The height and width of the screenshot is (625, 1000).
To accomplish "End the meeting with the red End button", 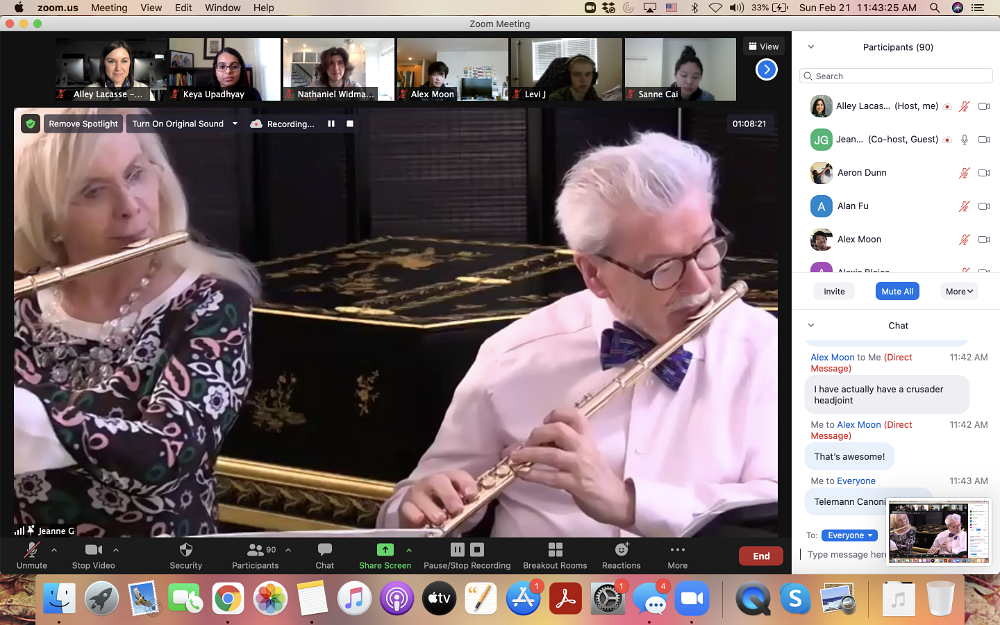I will pyautogui.click(x=761, y=556).
